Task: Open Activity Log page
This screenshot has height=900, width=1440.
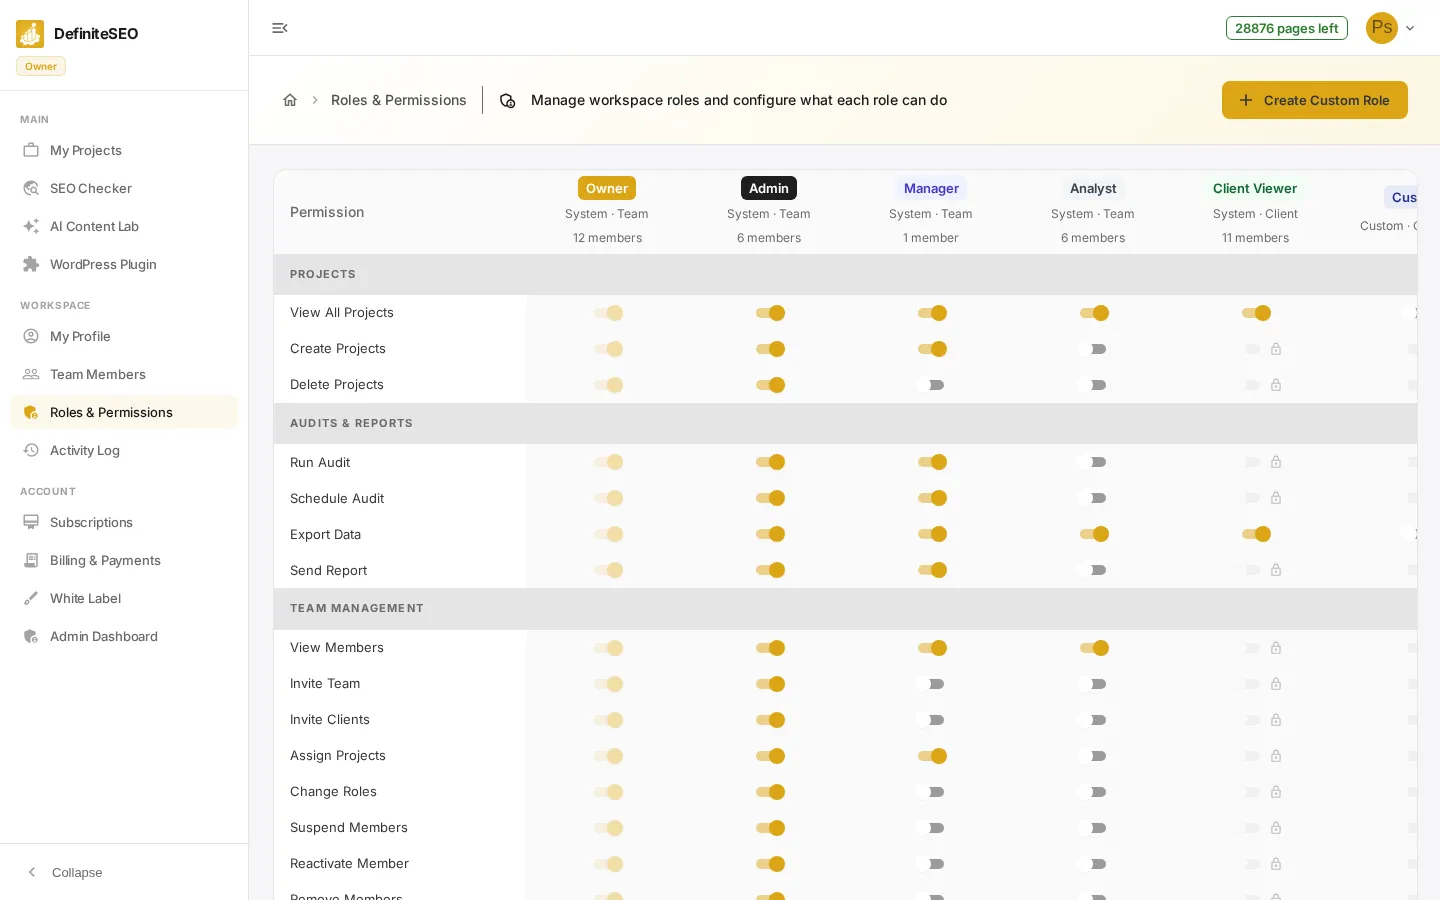Action: (124, 450)
